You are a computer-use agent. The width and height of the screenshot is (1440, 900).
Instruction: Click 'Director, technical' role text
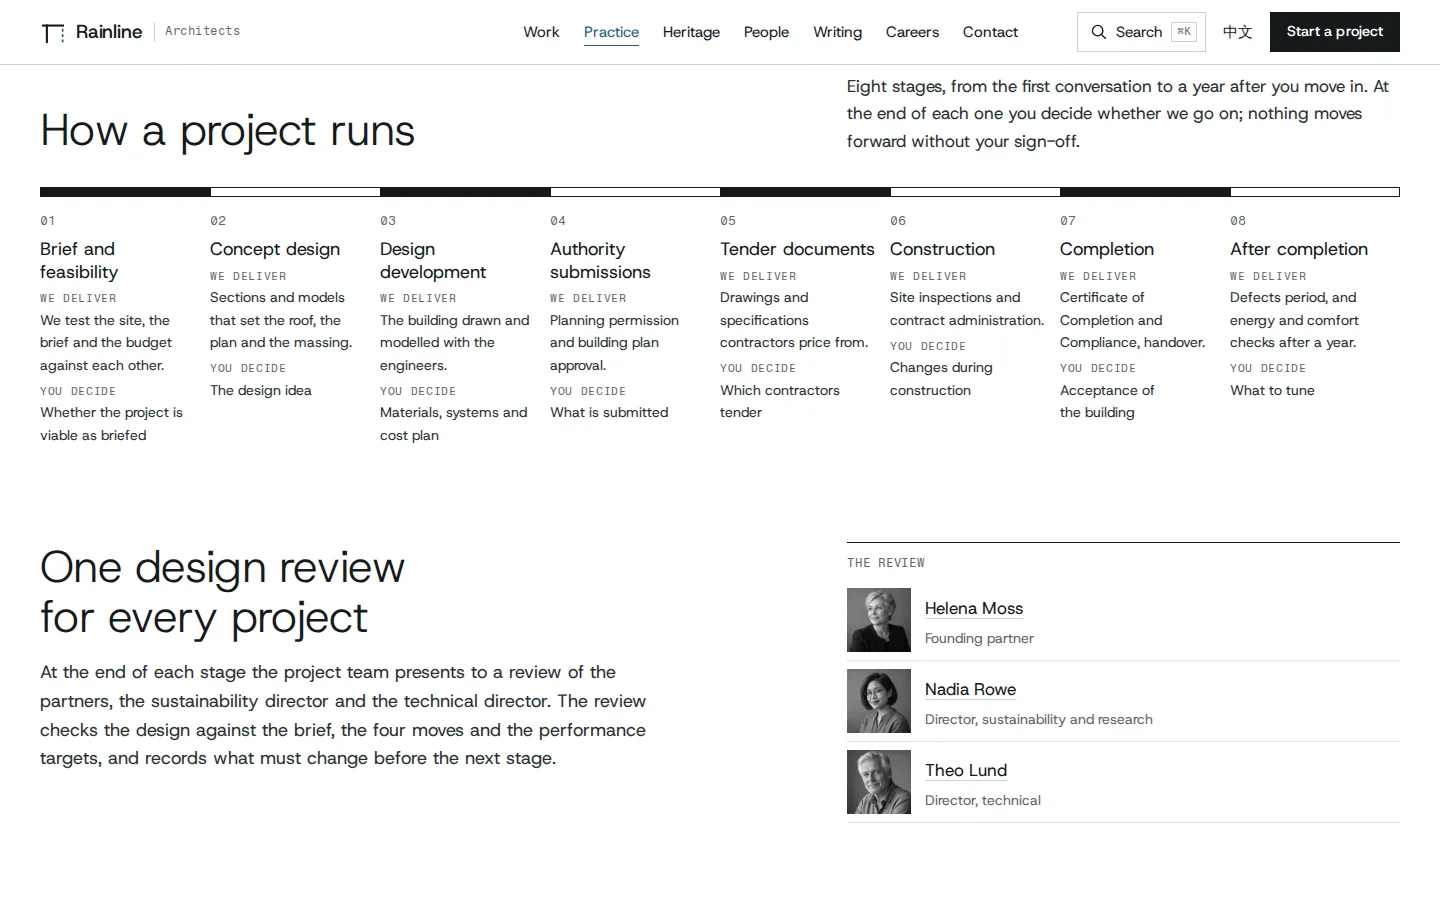tap(982, 800)
